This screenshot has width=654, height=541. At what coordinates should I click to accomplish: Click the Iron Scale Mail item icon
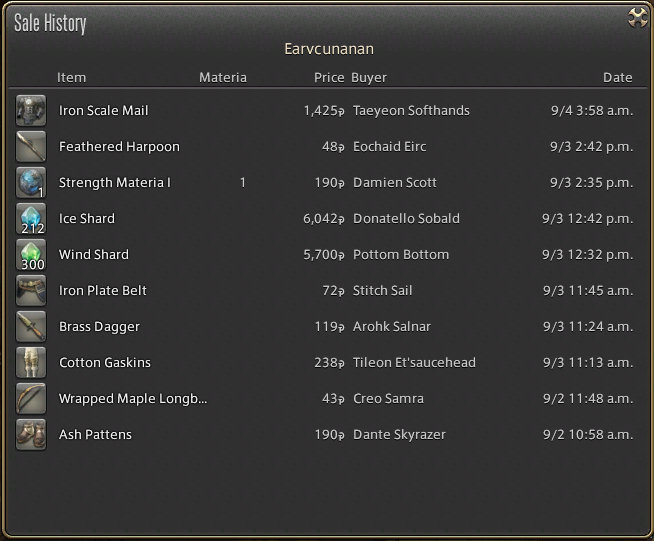(x=31, y=111)
